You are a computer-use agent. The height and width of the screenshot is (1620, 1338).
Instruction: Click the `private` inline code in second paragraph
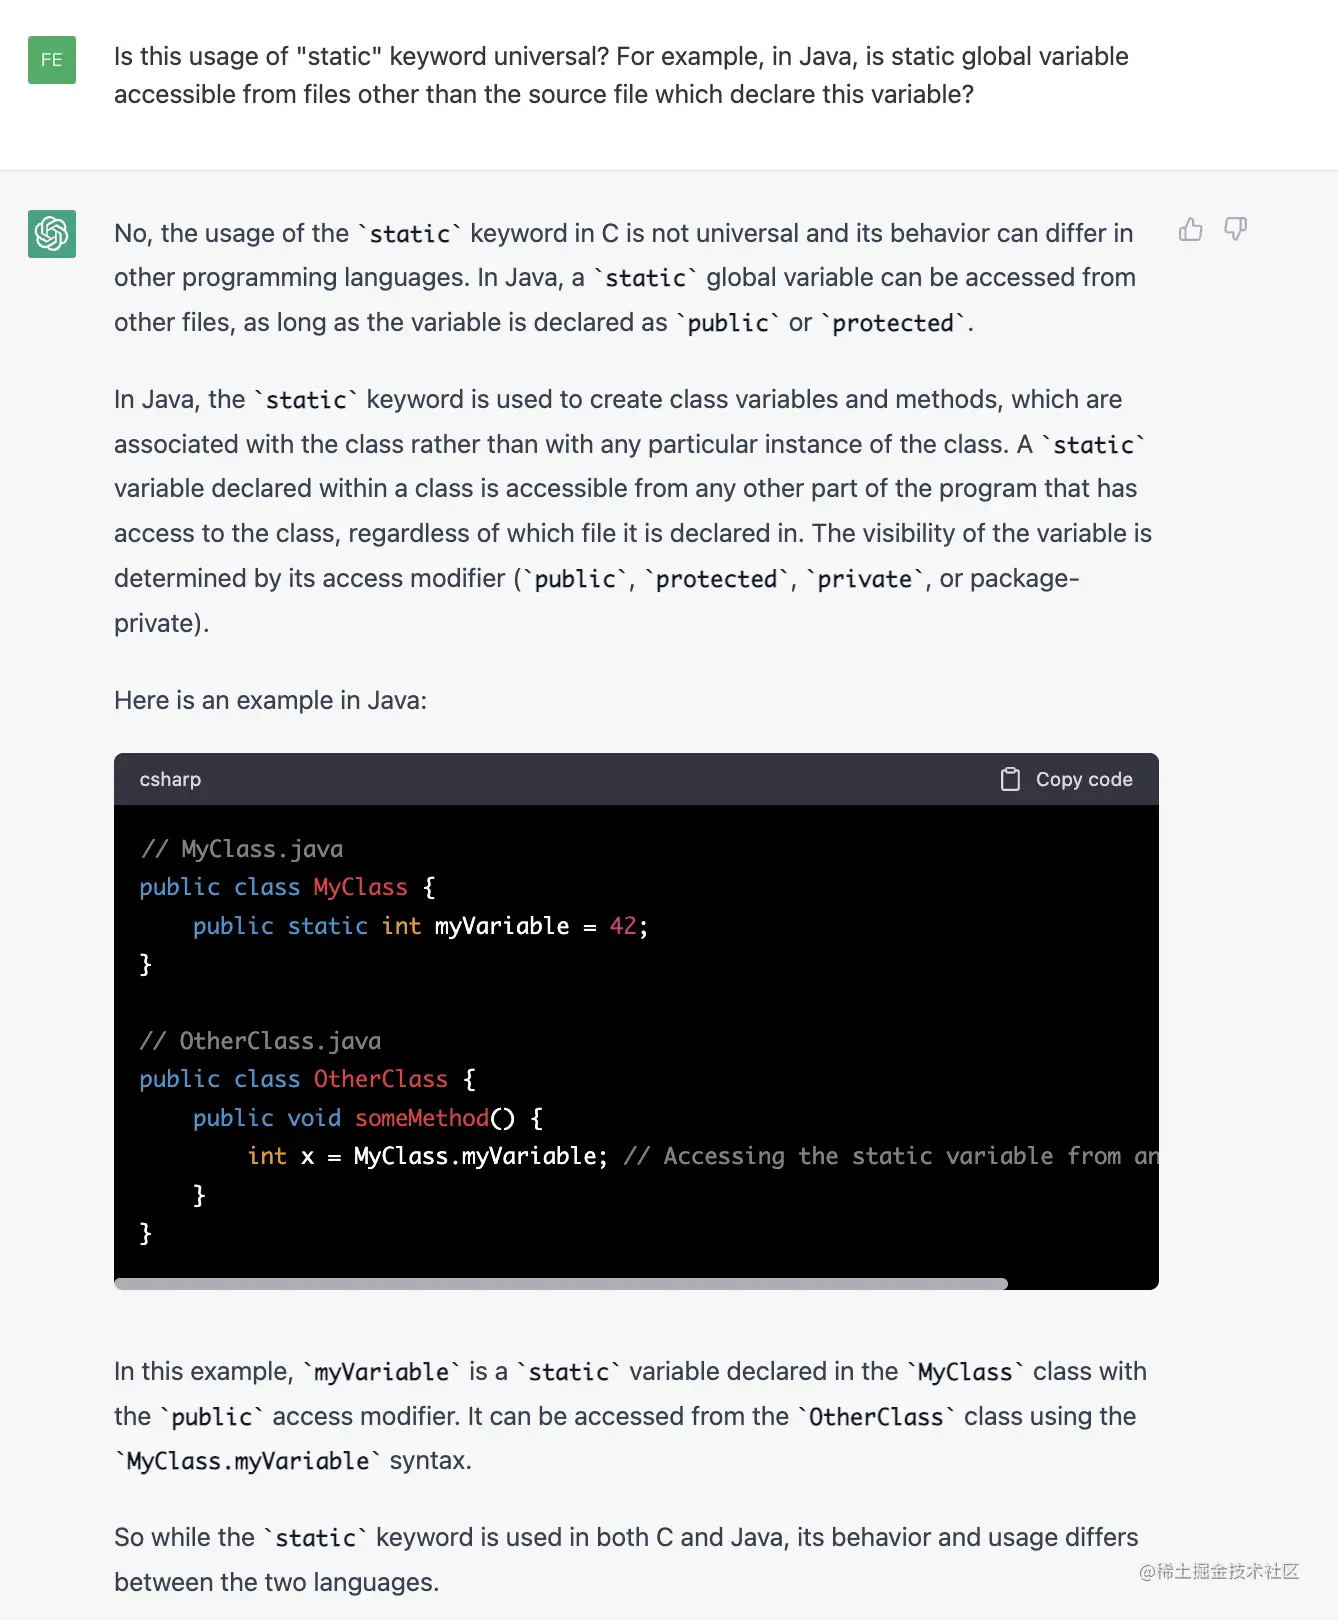point(864,579)
